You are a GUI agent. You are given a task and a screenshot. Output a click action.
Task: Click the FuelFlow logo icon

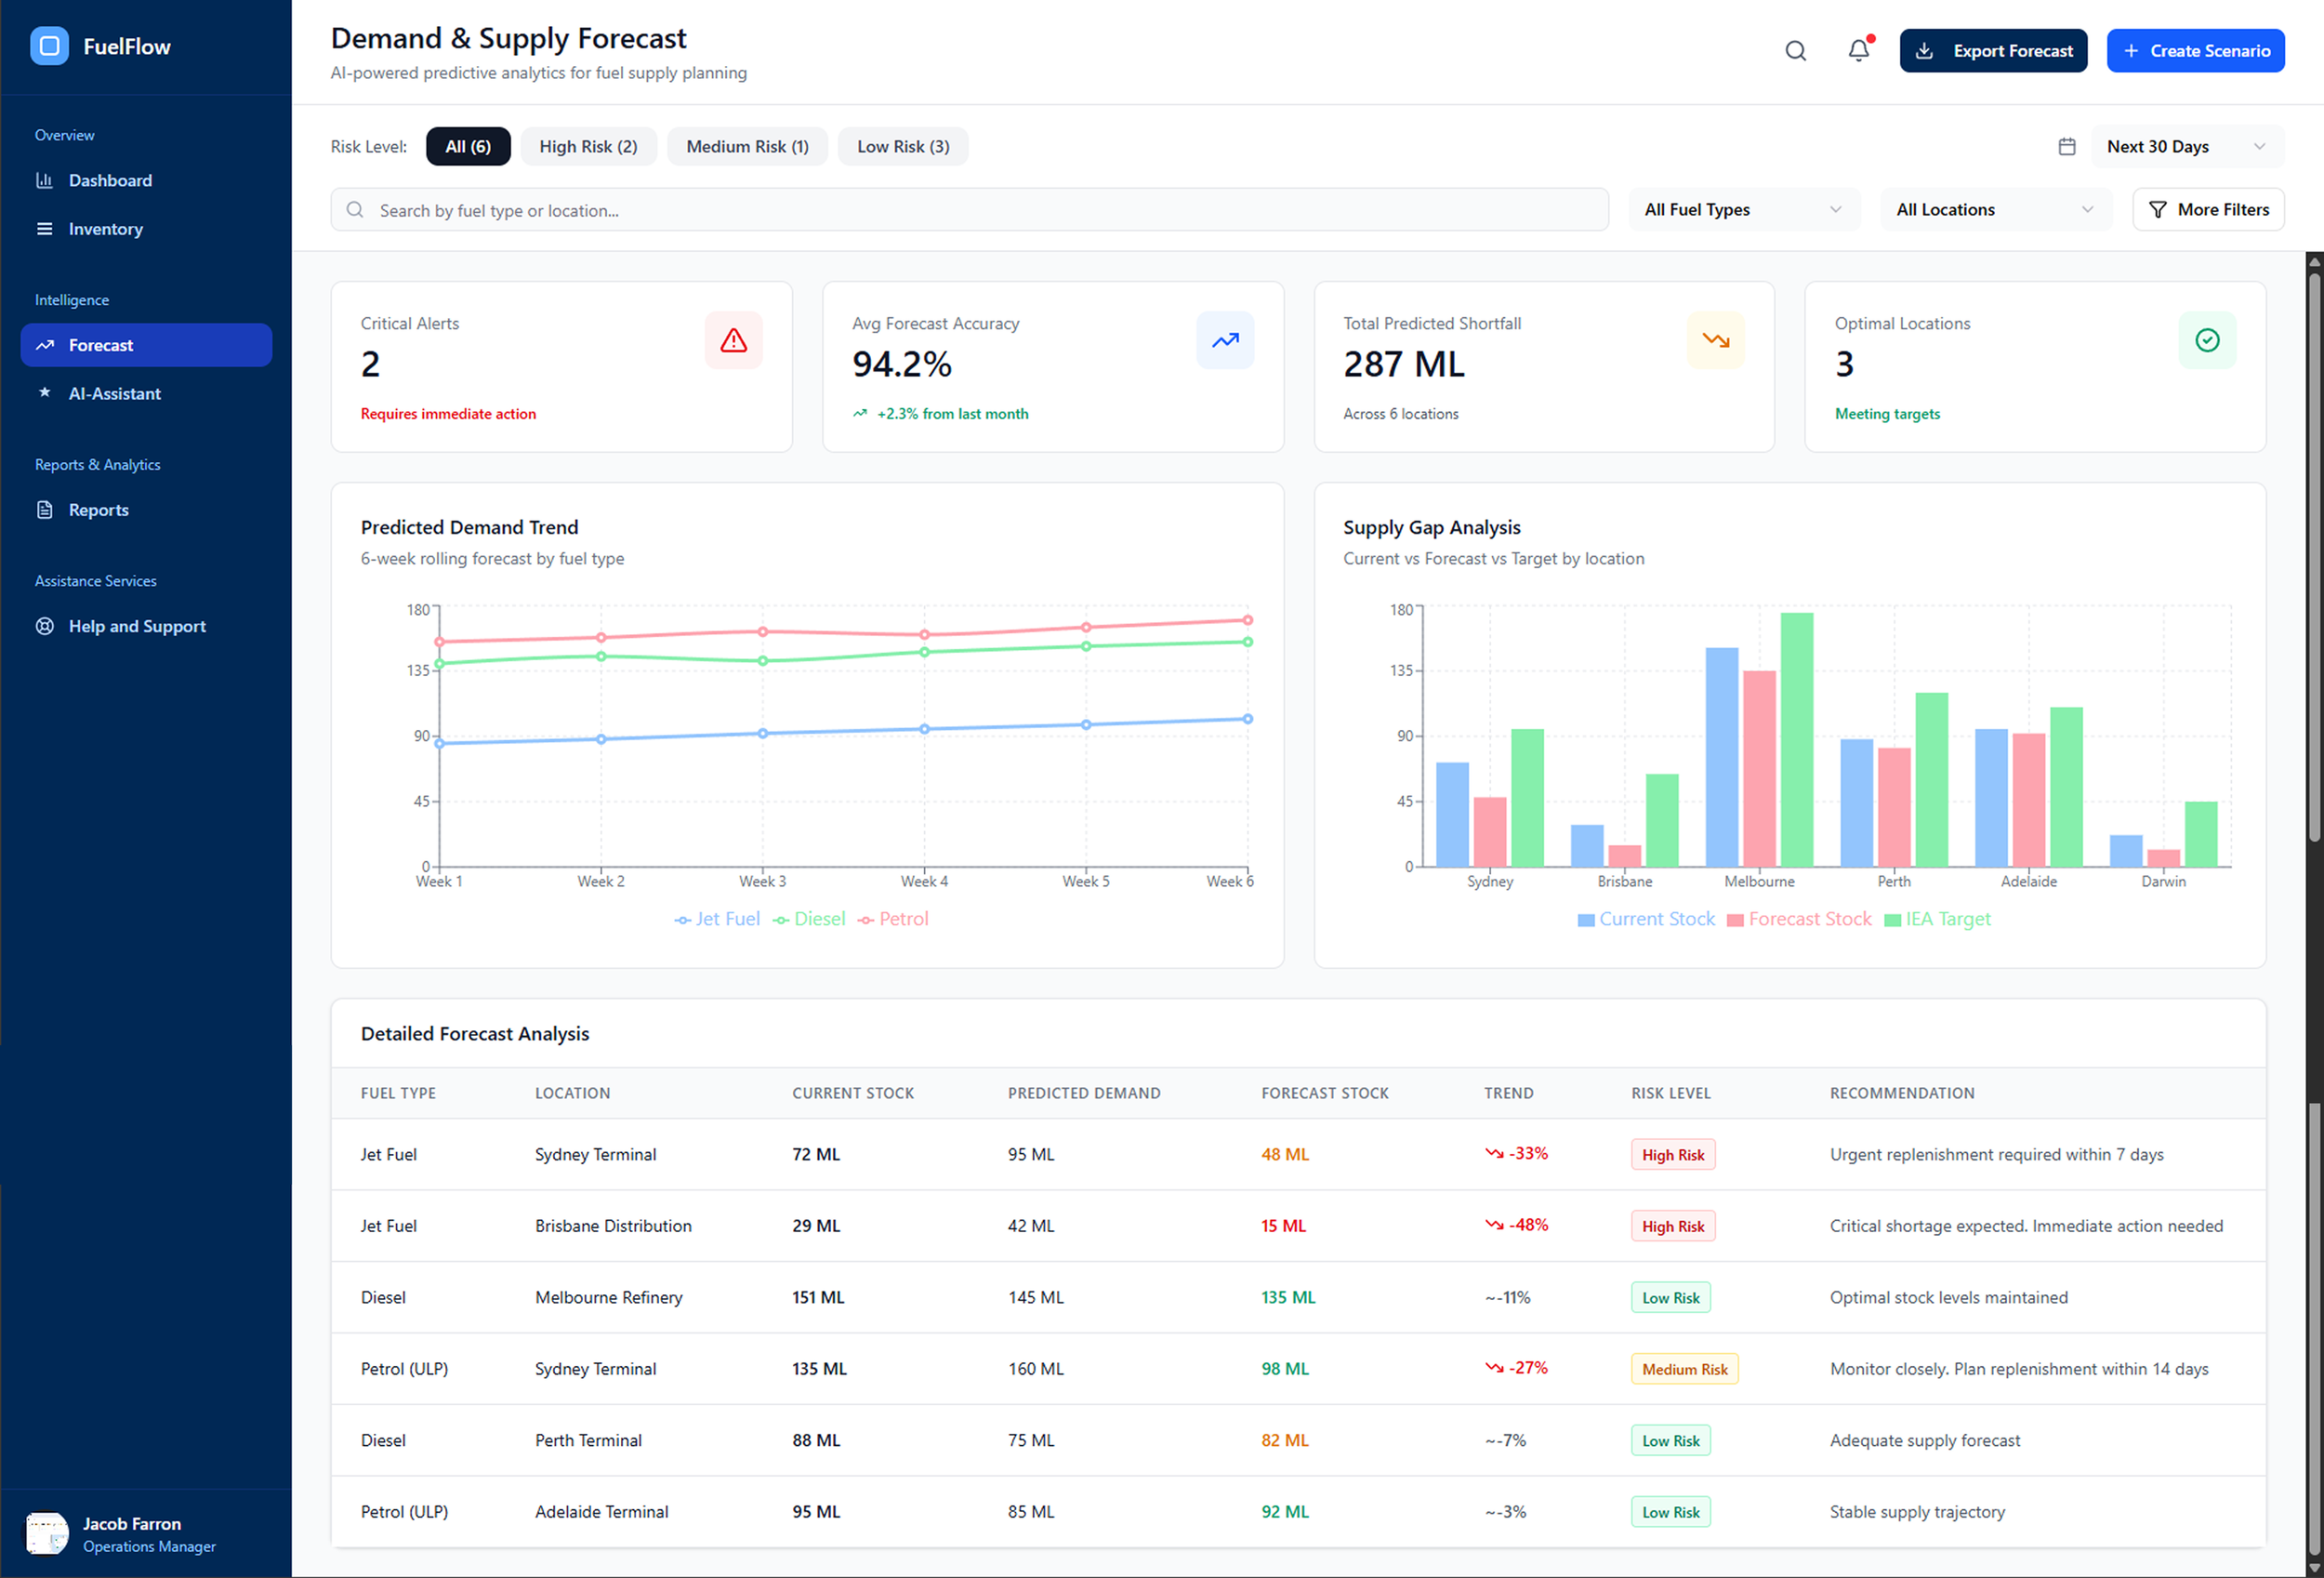point(49,46)
